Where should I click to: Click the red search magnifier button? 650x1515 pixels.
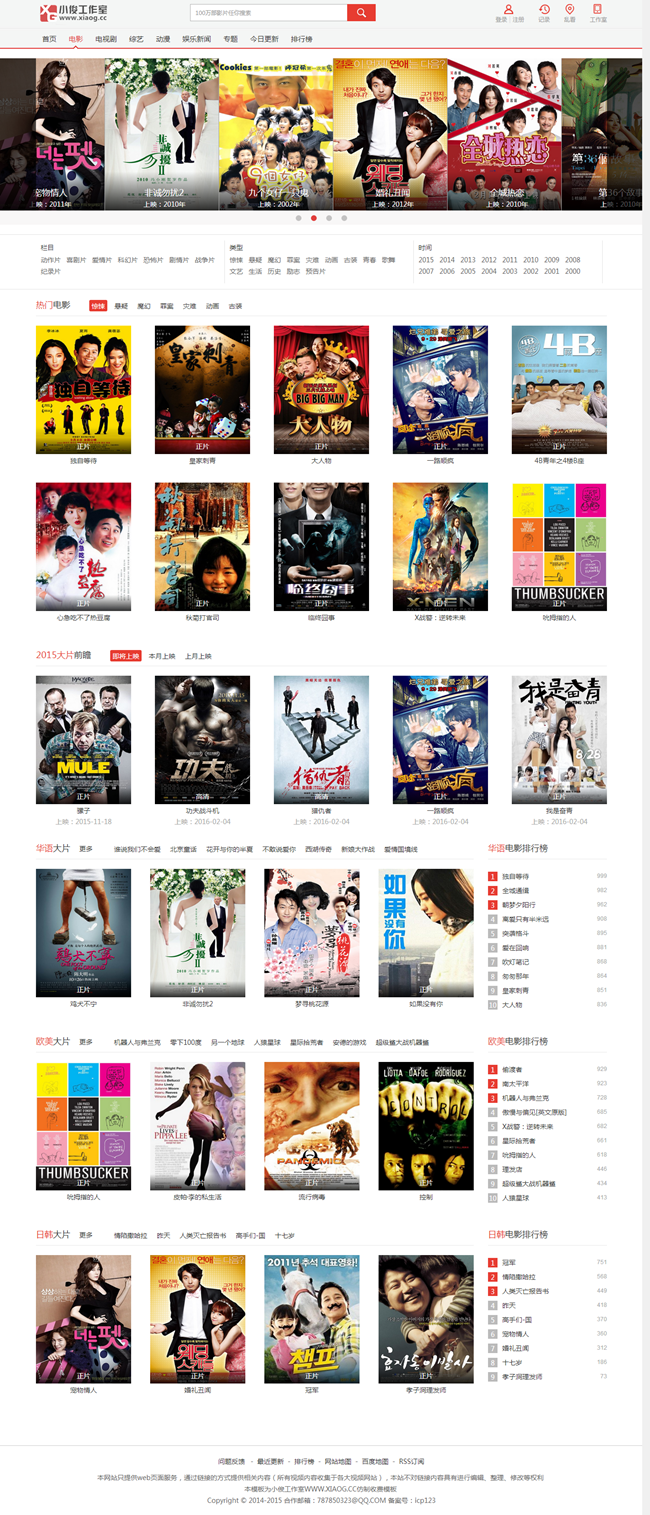coord(361,12)
